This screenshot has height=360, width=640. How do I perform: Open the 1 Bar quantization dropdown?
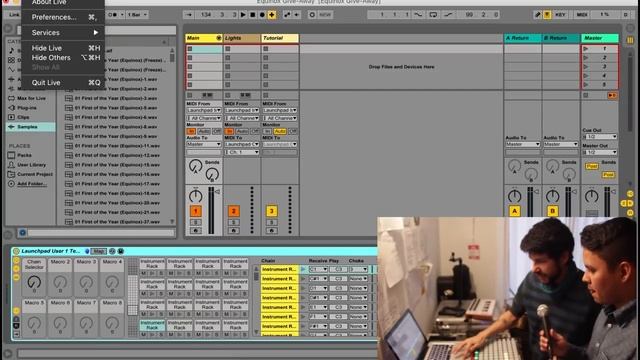tap(137, 15)
